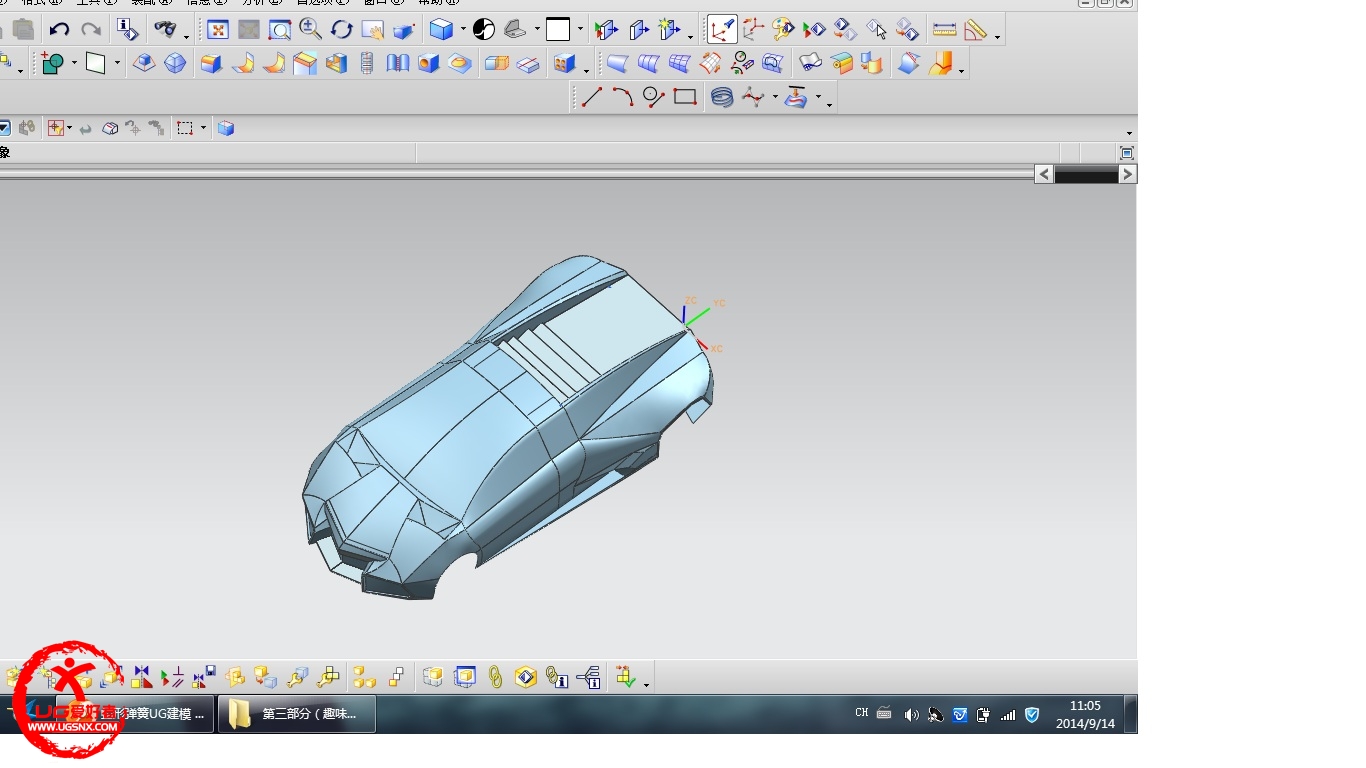Image resolution: width=1366 pixels, height=768 pixels.
Task: Click the thread cylinder icon
Action: (367, 64)
